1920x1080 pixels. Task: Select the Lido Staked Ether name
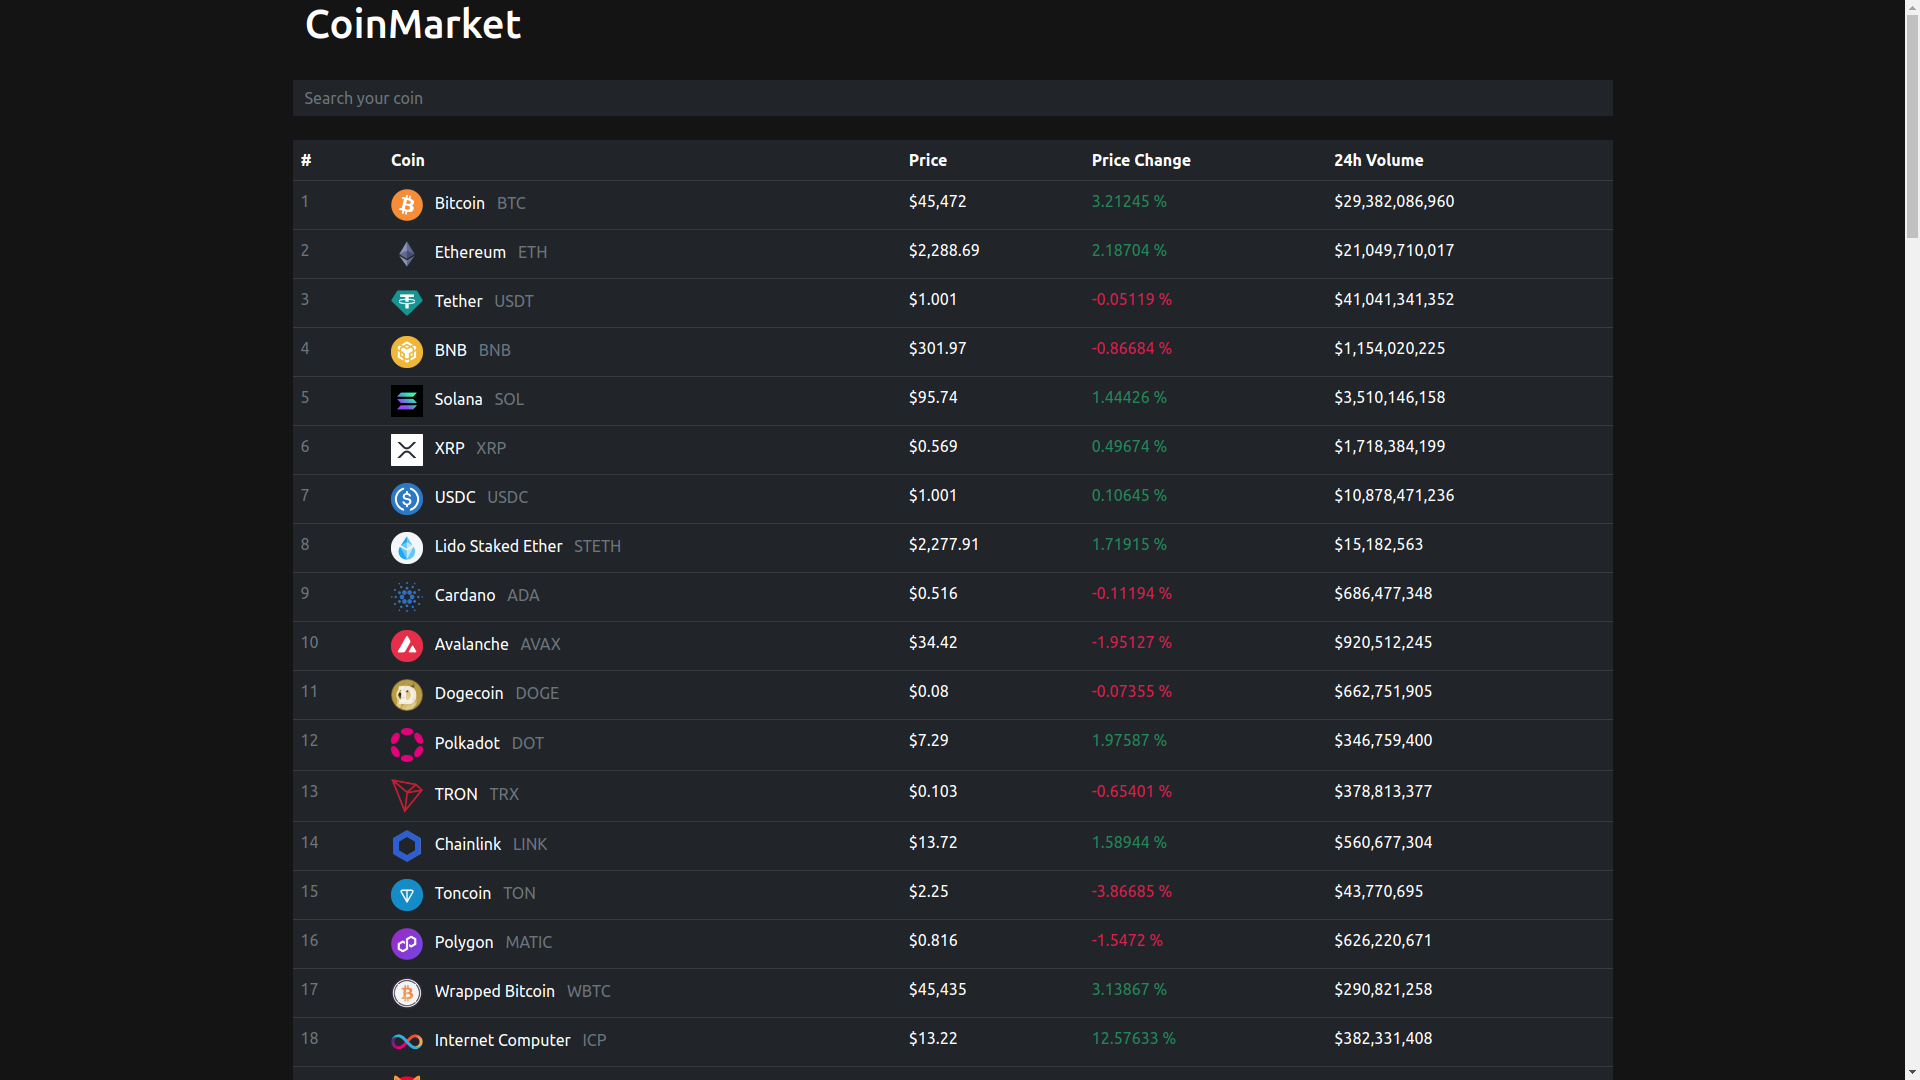(498, 546)
